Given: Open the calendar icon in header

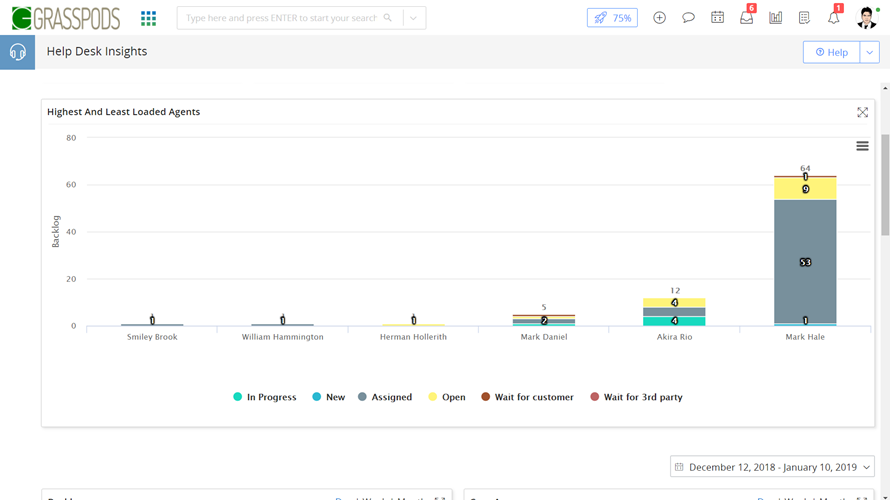Looking at the screenshot, I should [x=717, y=18].
